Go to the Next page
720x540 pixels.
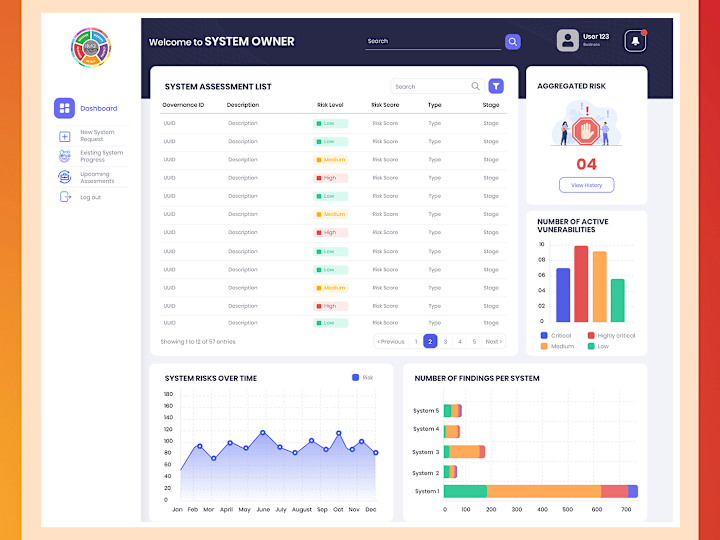(494, 342)
